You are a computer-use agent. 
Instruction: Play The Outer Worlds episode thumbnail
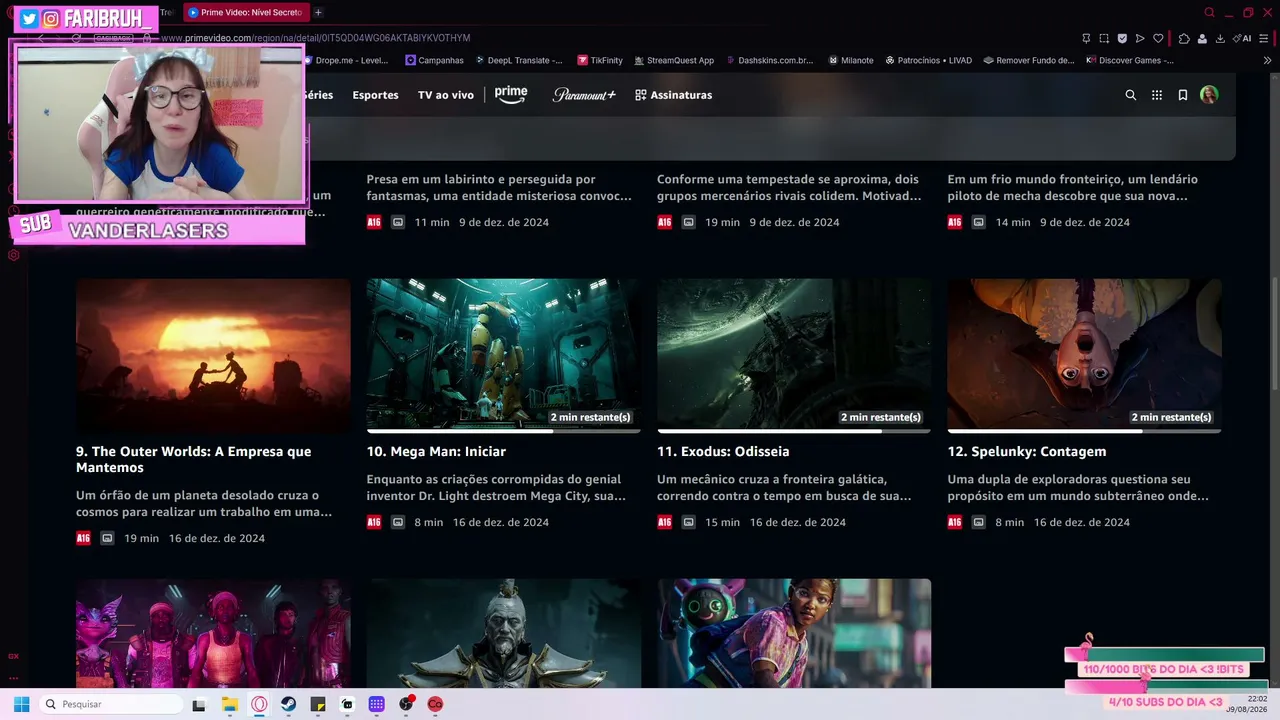(213, 355)
